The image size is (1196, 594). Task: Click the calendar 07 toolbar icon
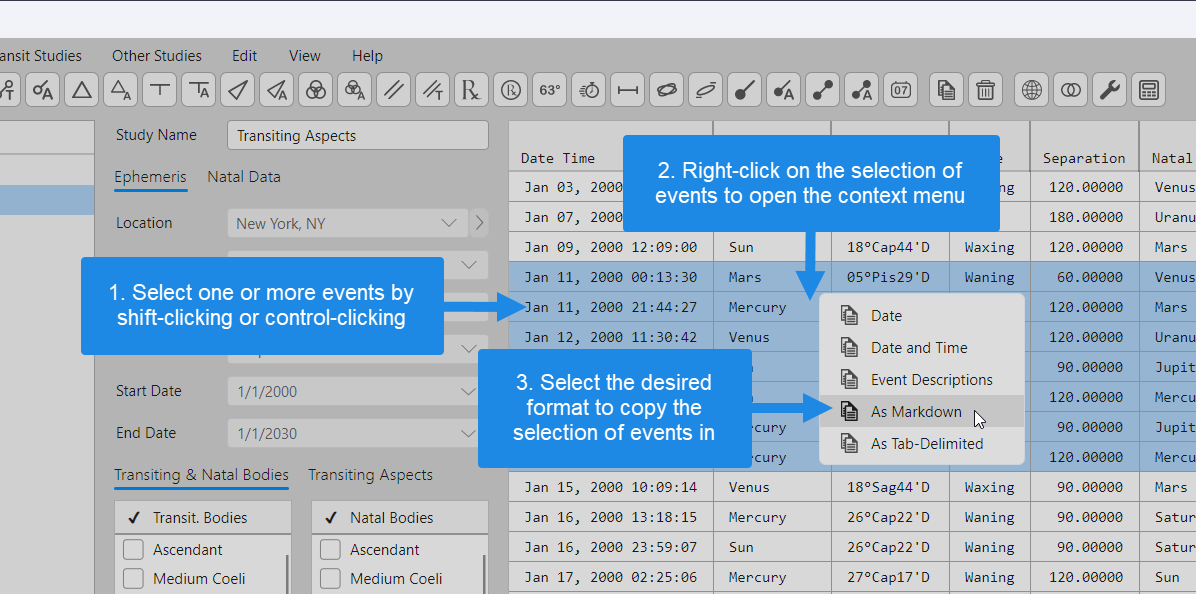[x=900, y=90]
